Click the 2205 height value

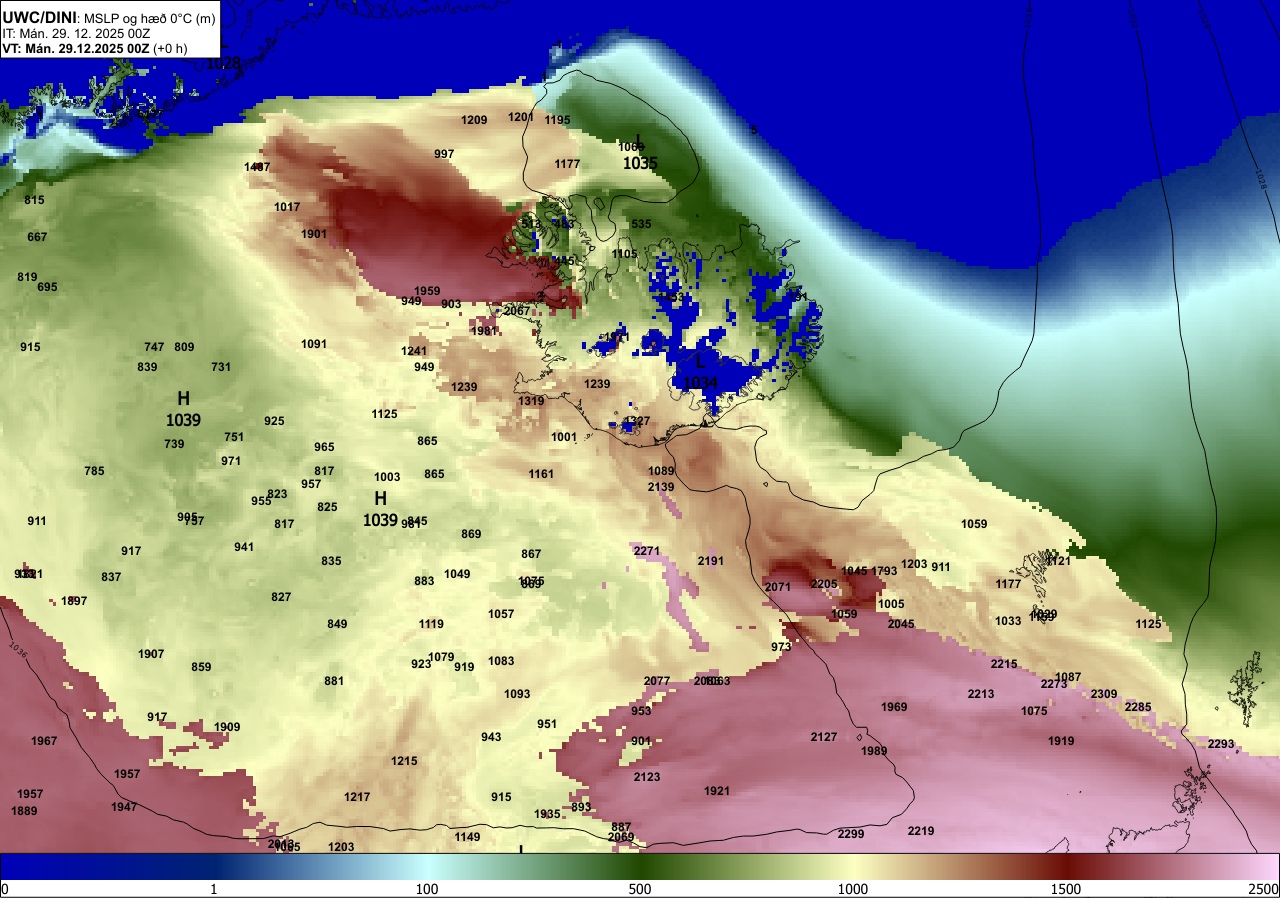tap(824, 584)
